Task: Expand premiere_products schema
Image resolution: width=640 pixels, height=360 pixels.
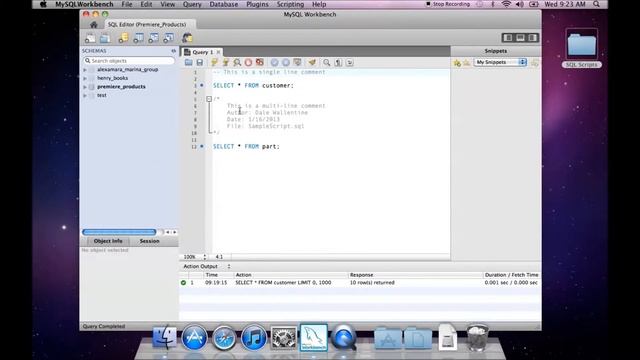Action: pos(85,87)
